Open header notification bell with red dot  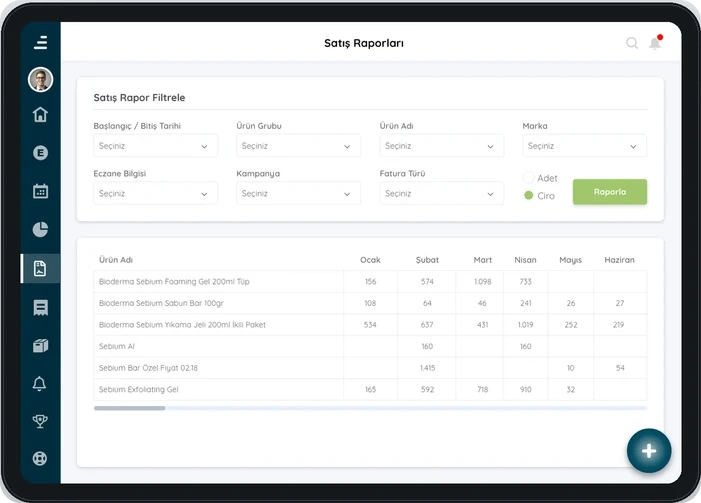[655, 42]
